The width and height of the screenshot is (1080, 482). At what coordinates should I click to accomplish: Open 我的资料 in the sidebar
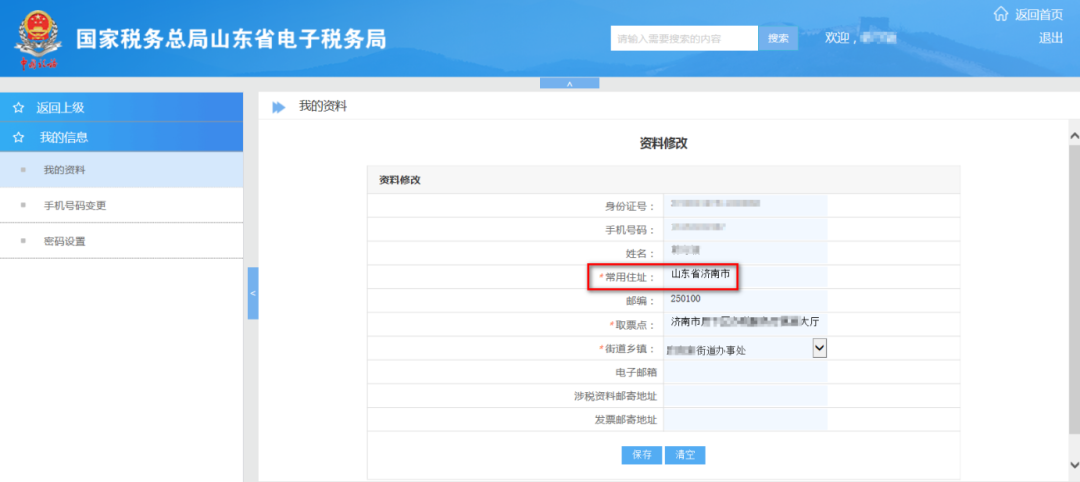click(121, 170)
